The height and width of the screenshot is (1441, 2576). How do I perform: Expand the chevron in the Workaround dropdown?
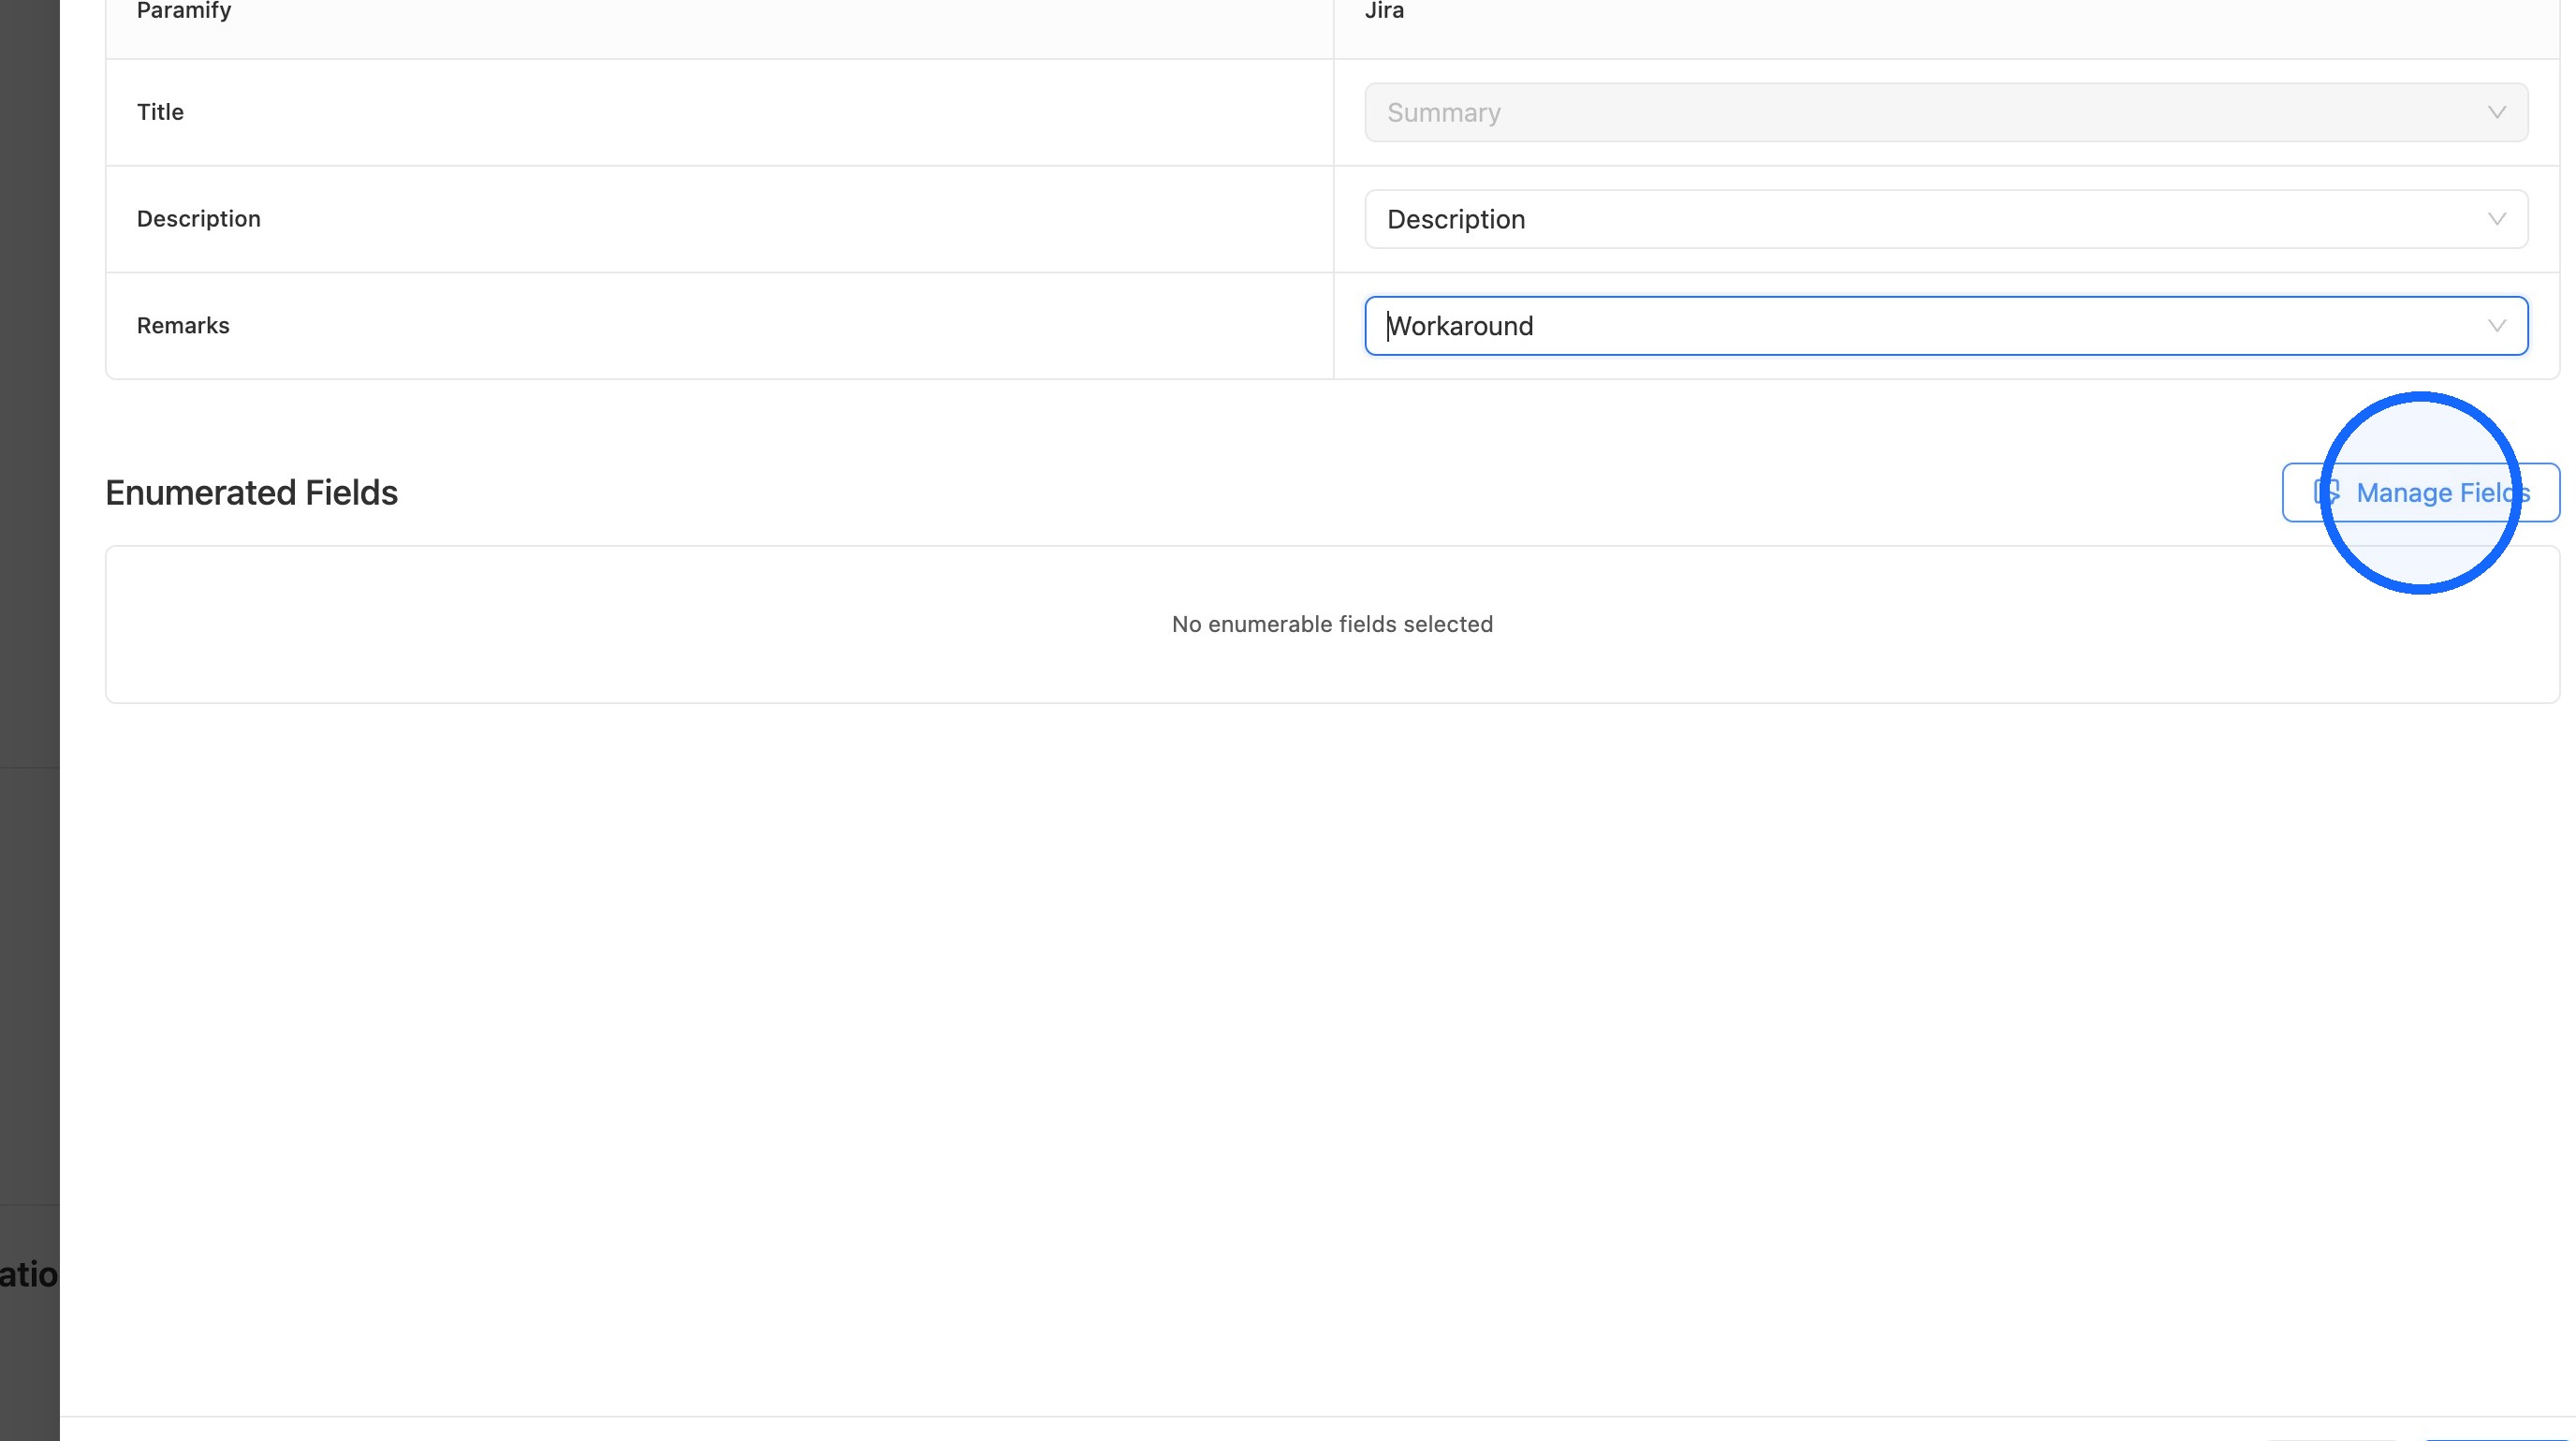(2496, 326)
